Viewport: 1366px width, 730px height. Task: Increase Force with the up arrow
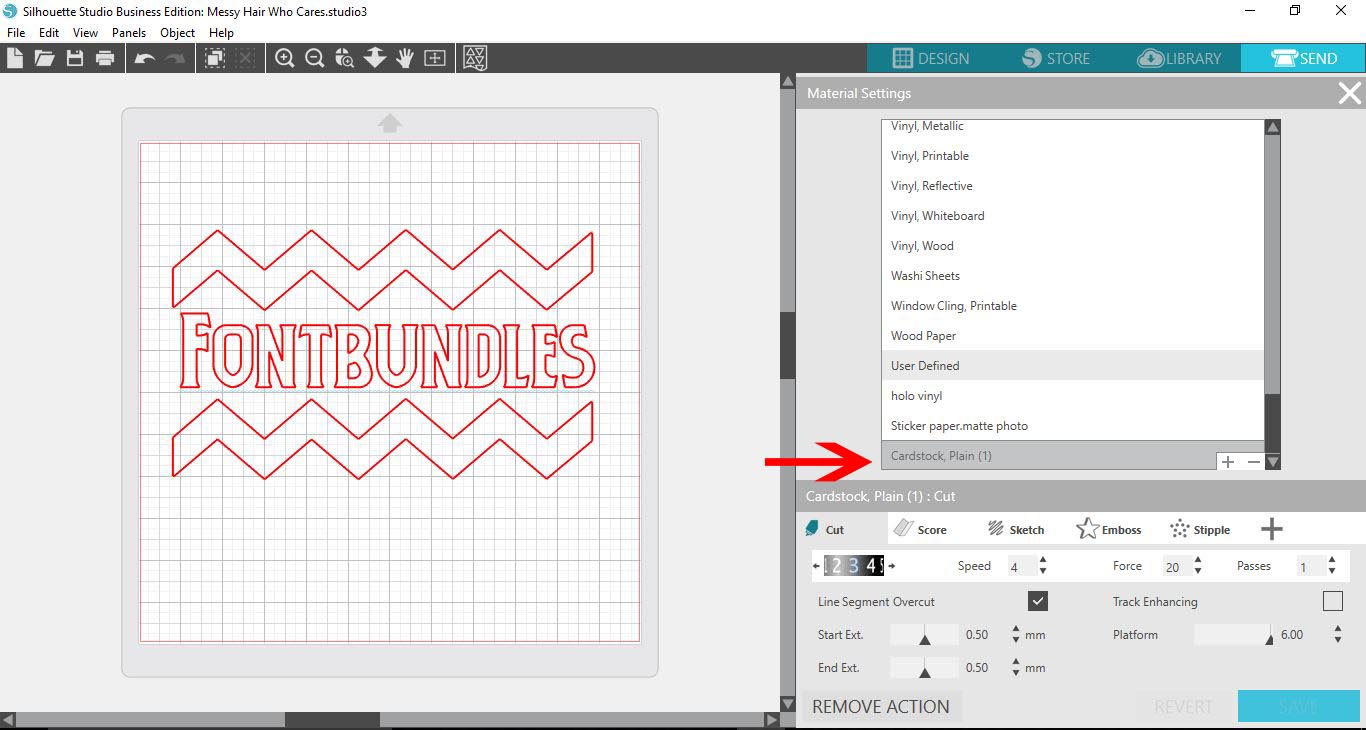(x=1196, y=561)
